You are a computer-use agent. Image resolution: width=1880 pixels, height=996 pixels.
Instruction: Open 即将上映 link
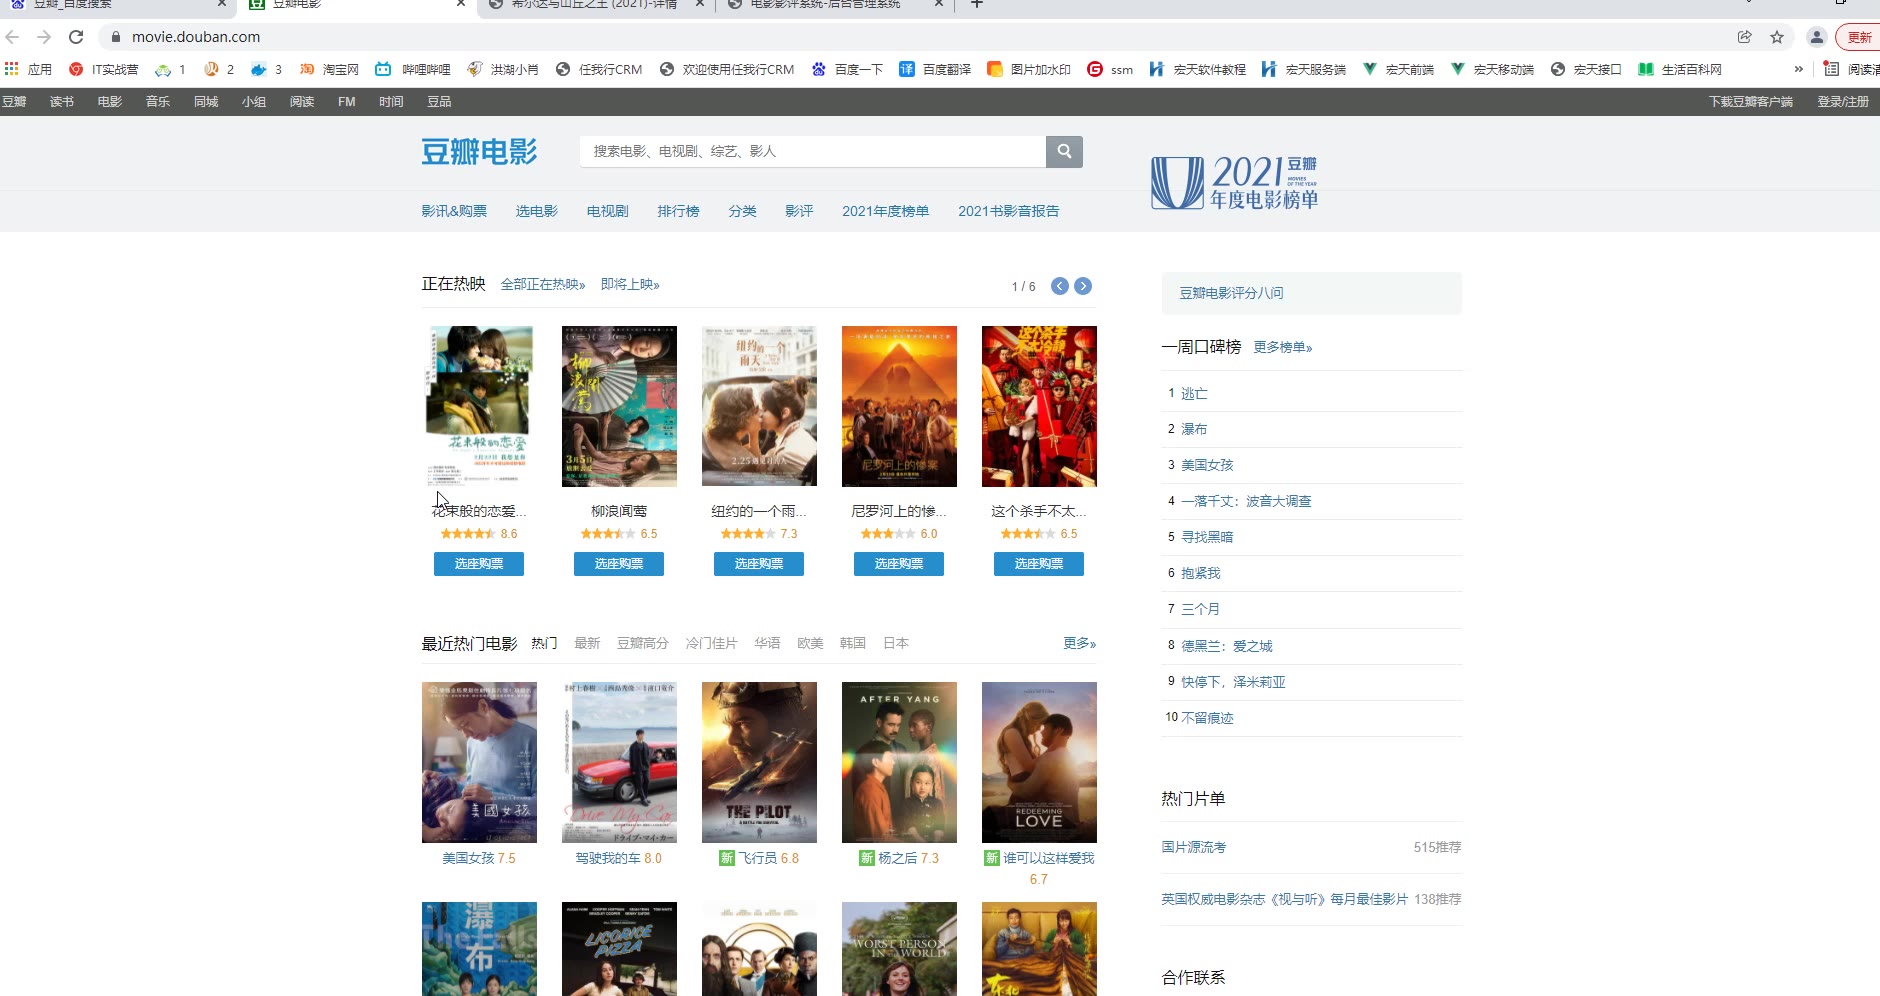630,285
